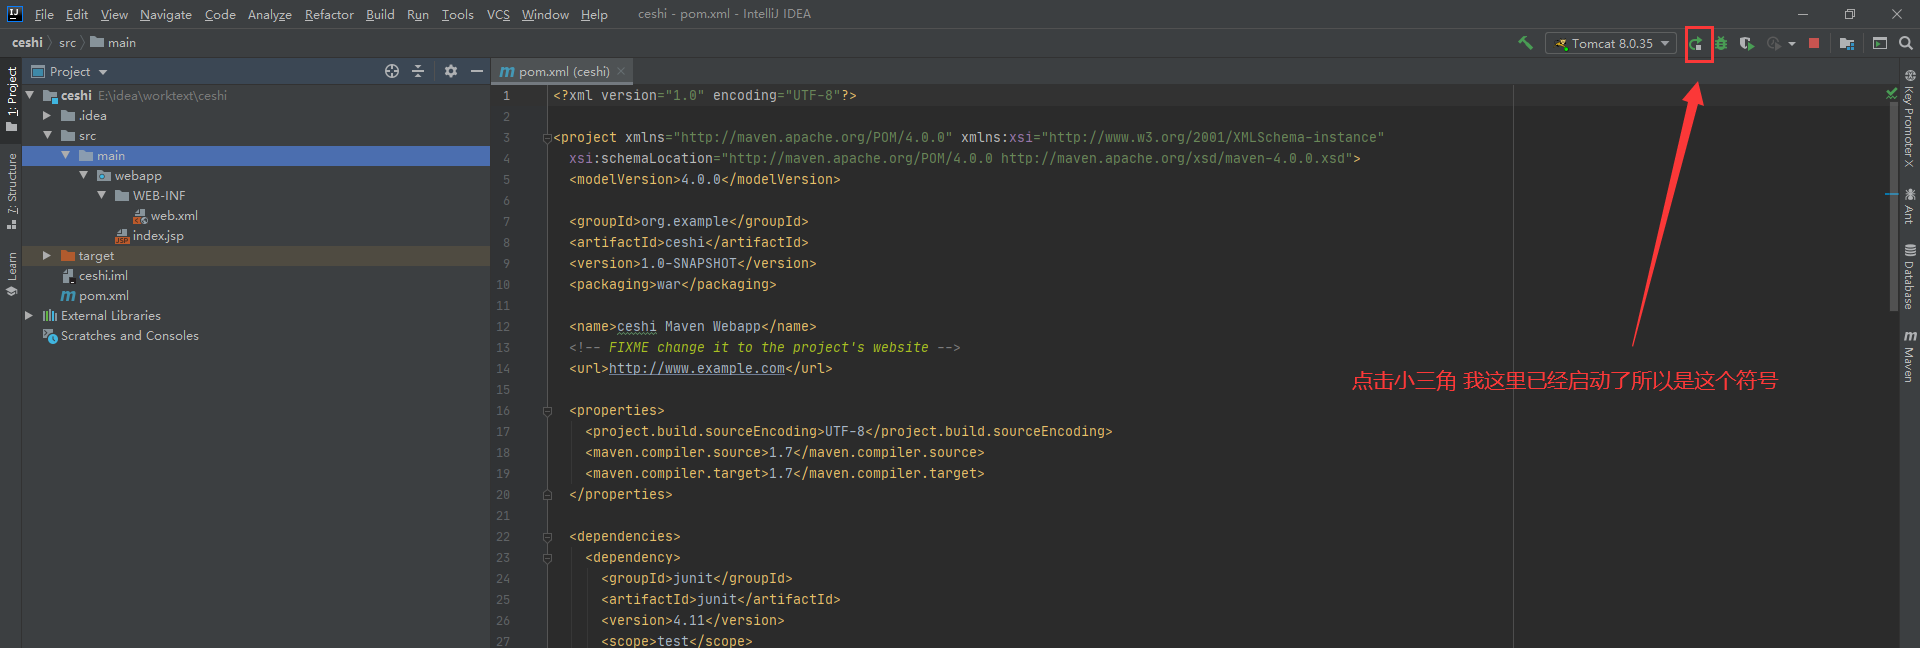Screen dimensions: 1920x648
Task: Toggle the Maven tool window
Action: pos(1909,356)
